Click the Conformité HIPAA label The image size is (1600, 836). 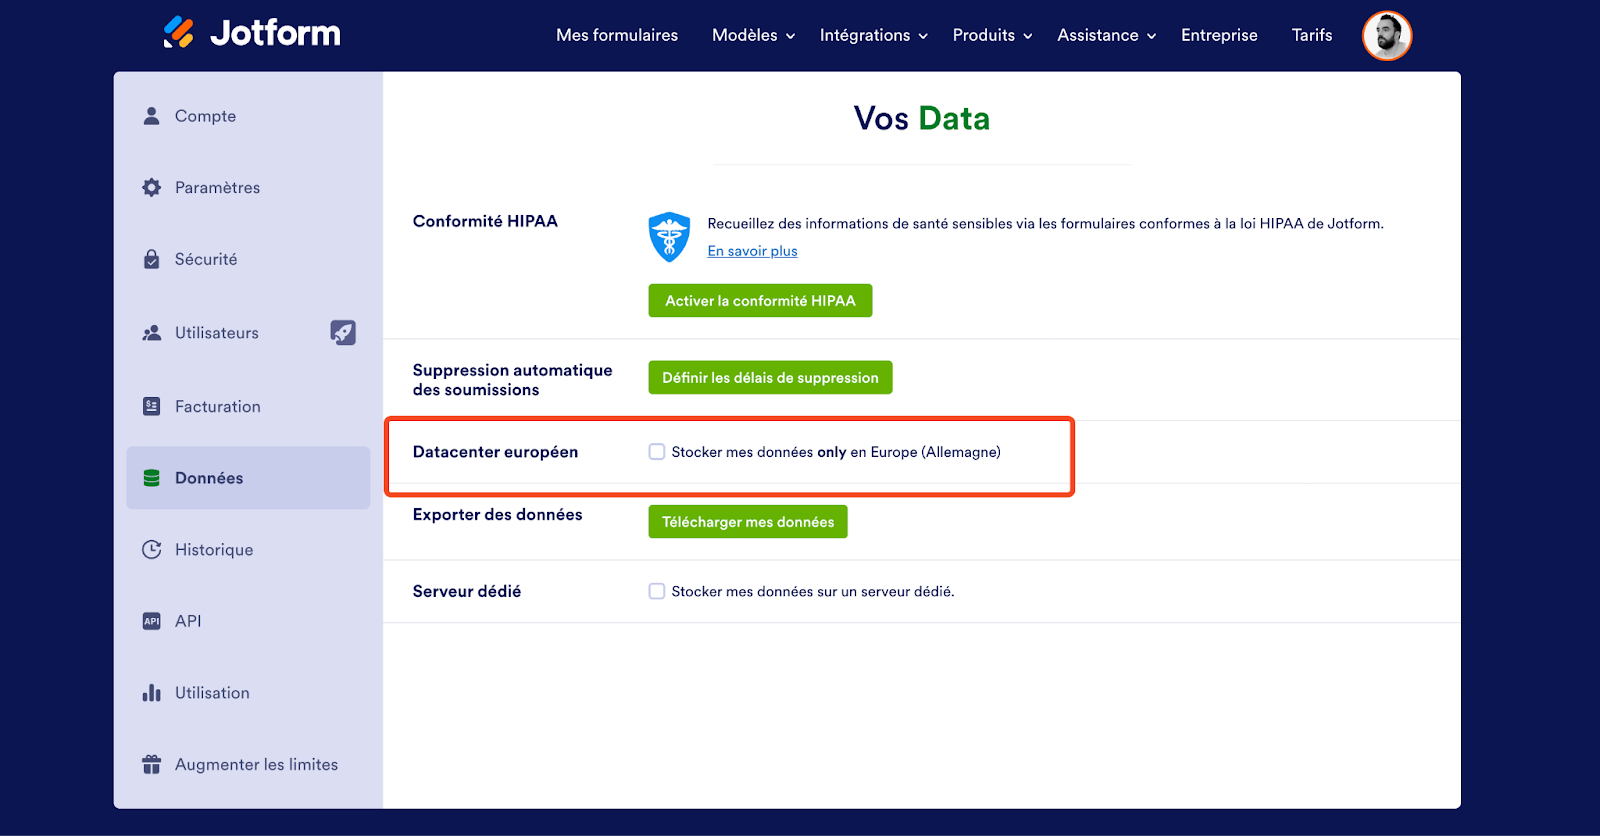pyautogui.click(x=485, y=221)
